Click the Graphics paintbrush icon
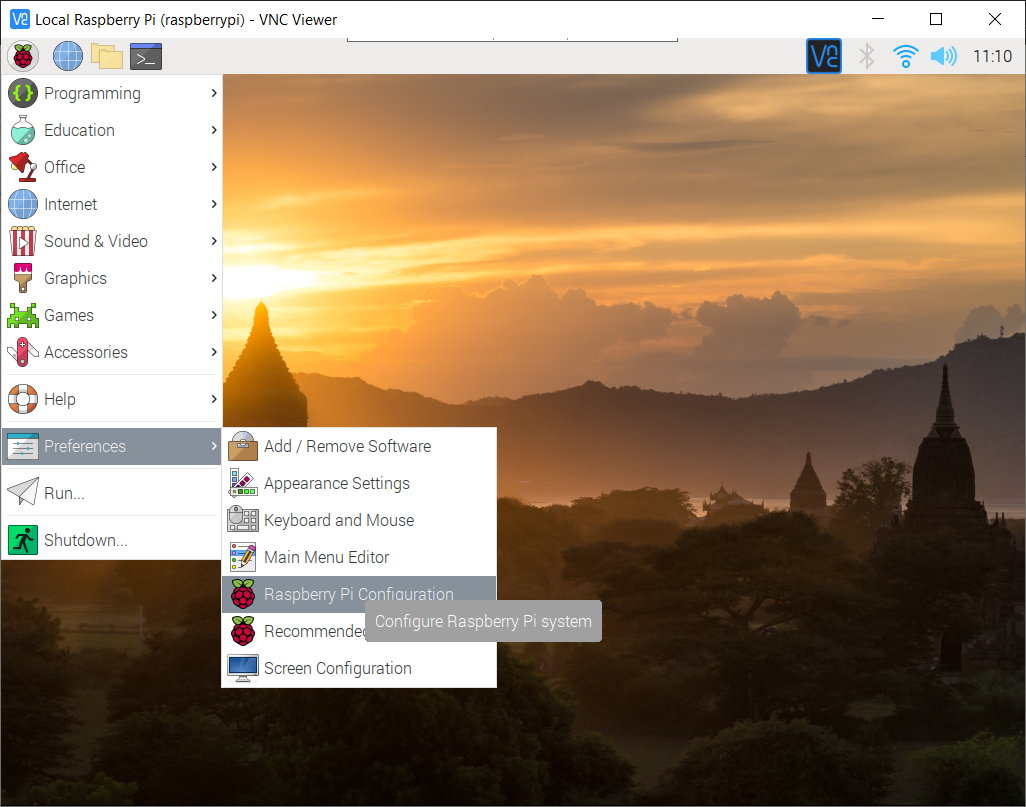The image size is (1026, 807). pyautogui.click(x=23, y=278)
